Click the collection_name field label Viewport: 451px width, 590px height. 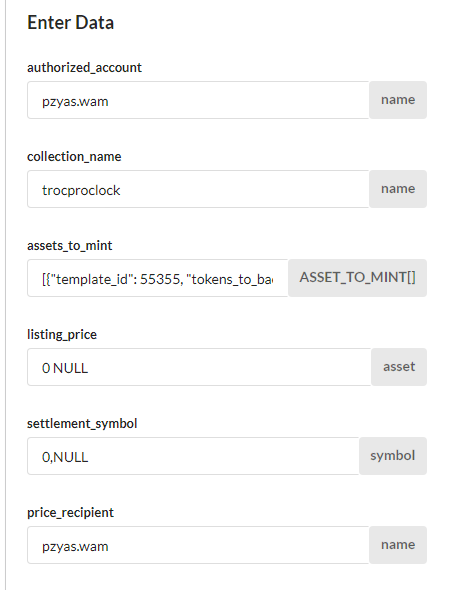tap(74, 157)
